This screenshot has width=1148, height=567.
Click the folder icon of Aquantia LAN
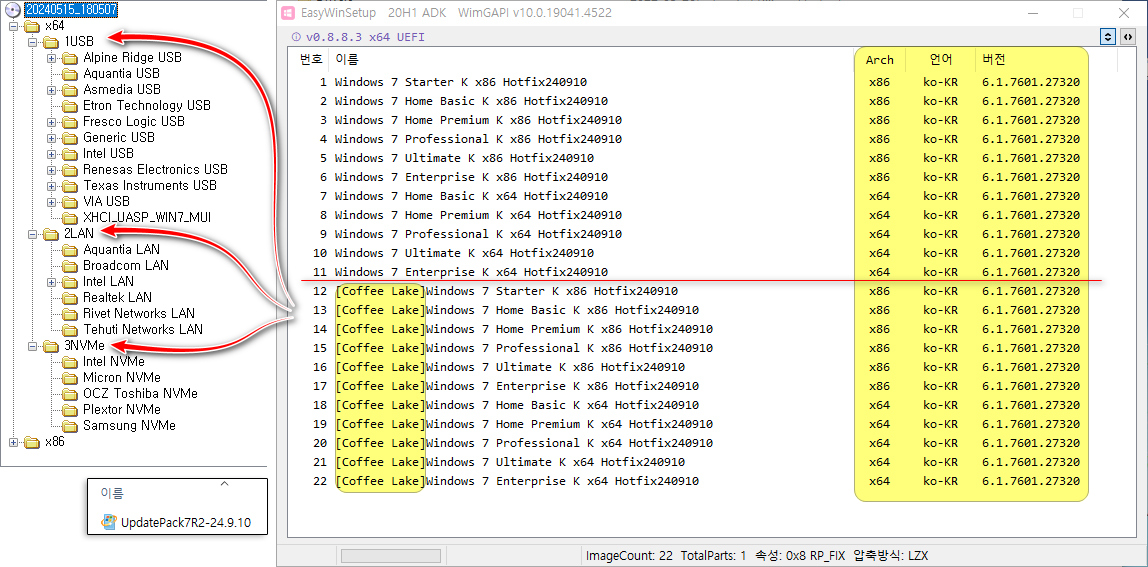coord(70,250)
